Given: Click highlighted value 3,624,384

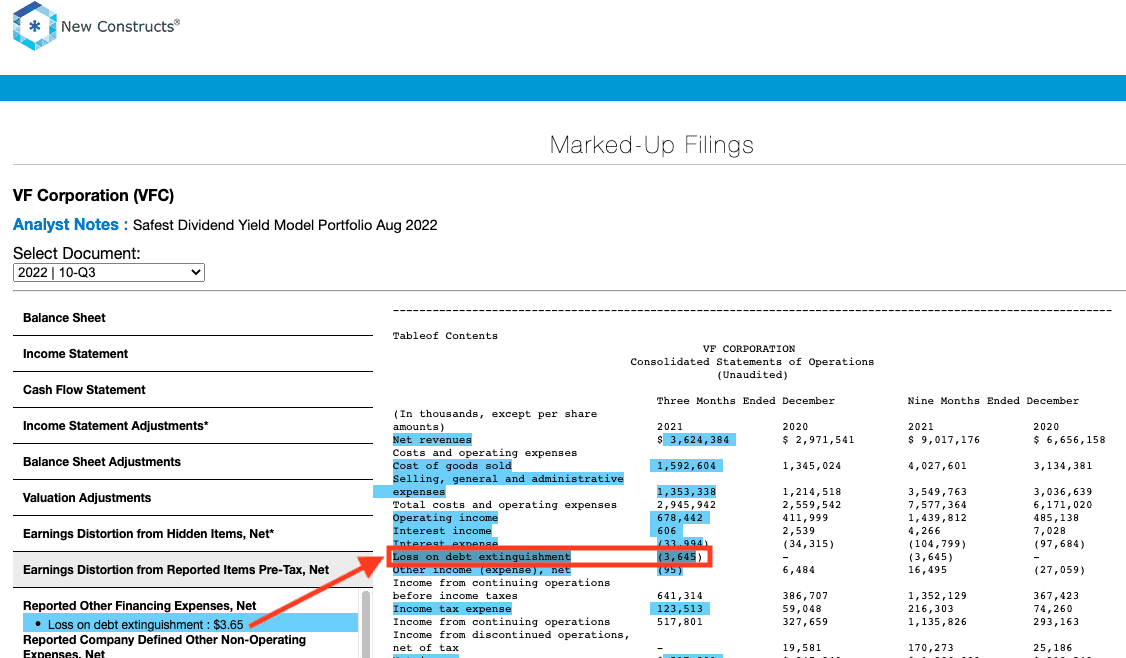Looking at the screenshot, I should click(x=699, y=440).
